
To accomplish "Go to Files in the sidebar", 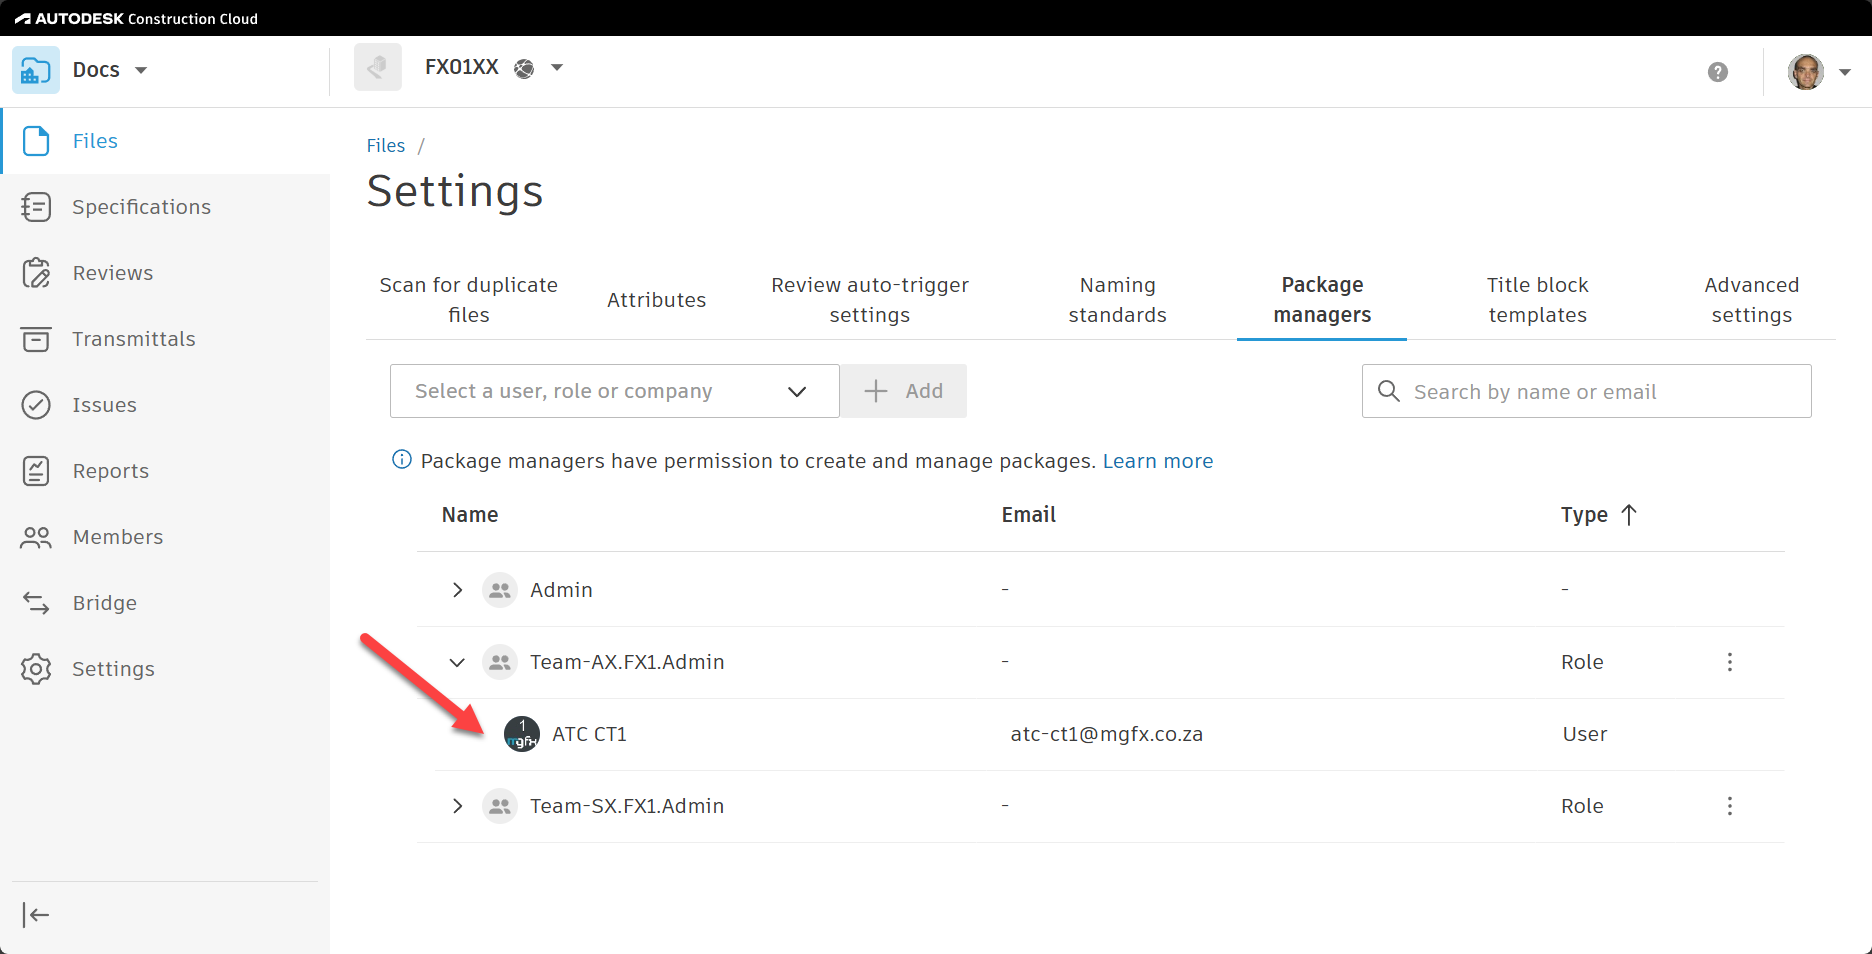I will pyautogui.click(x=165, y=141).
